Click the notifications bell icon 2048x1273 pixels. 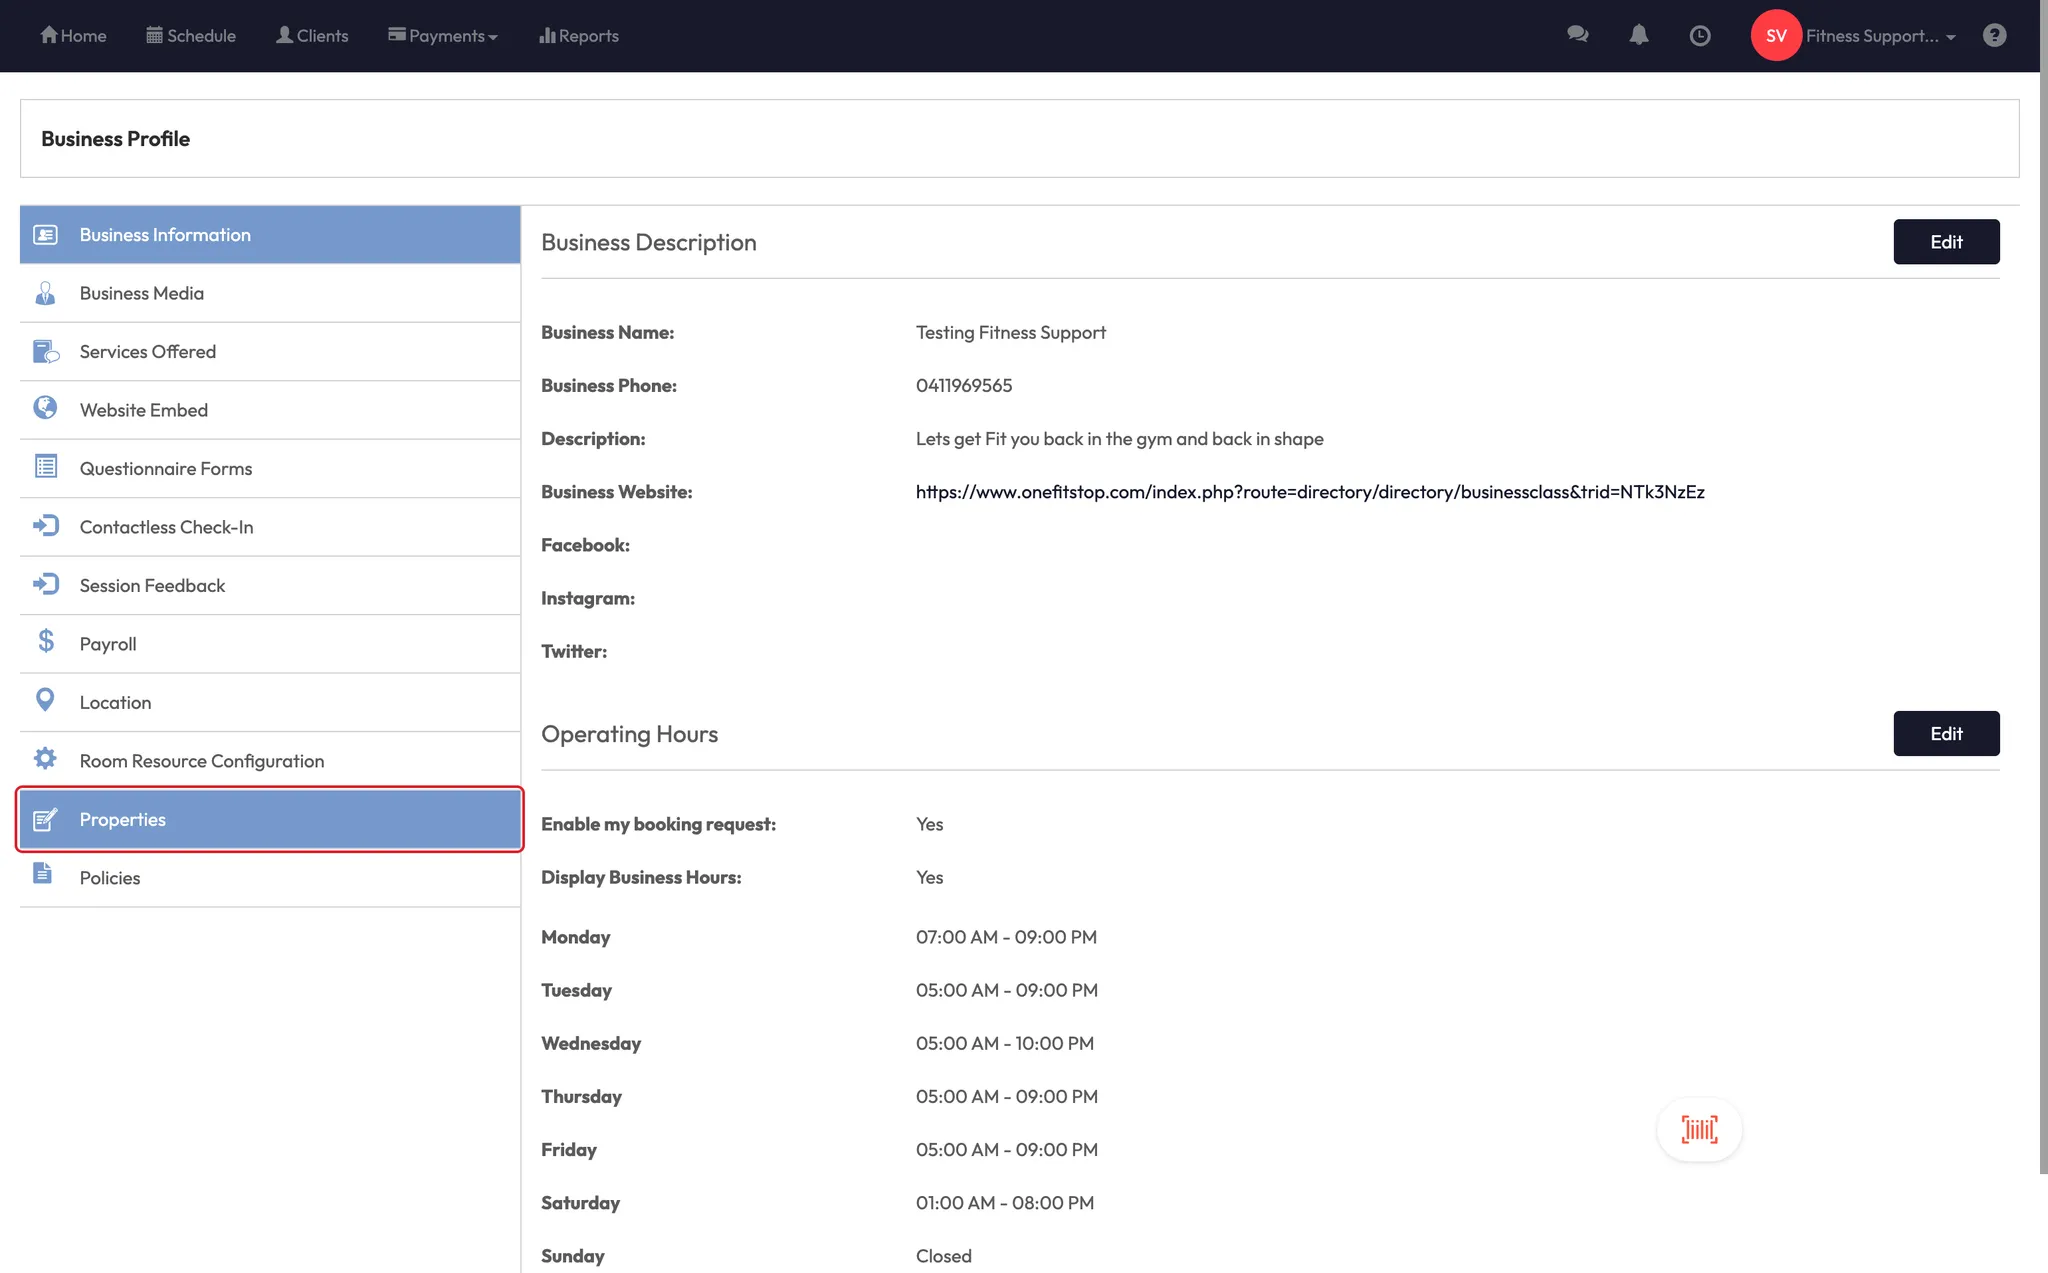pos(1639,35)
